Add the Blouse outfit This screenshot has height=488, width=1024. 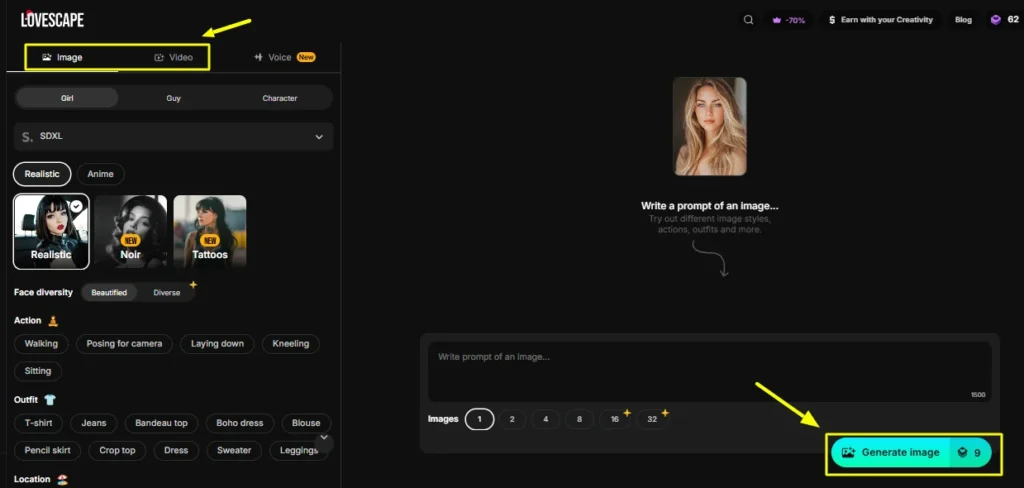306,423
